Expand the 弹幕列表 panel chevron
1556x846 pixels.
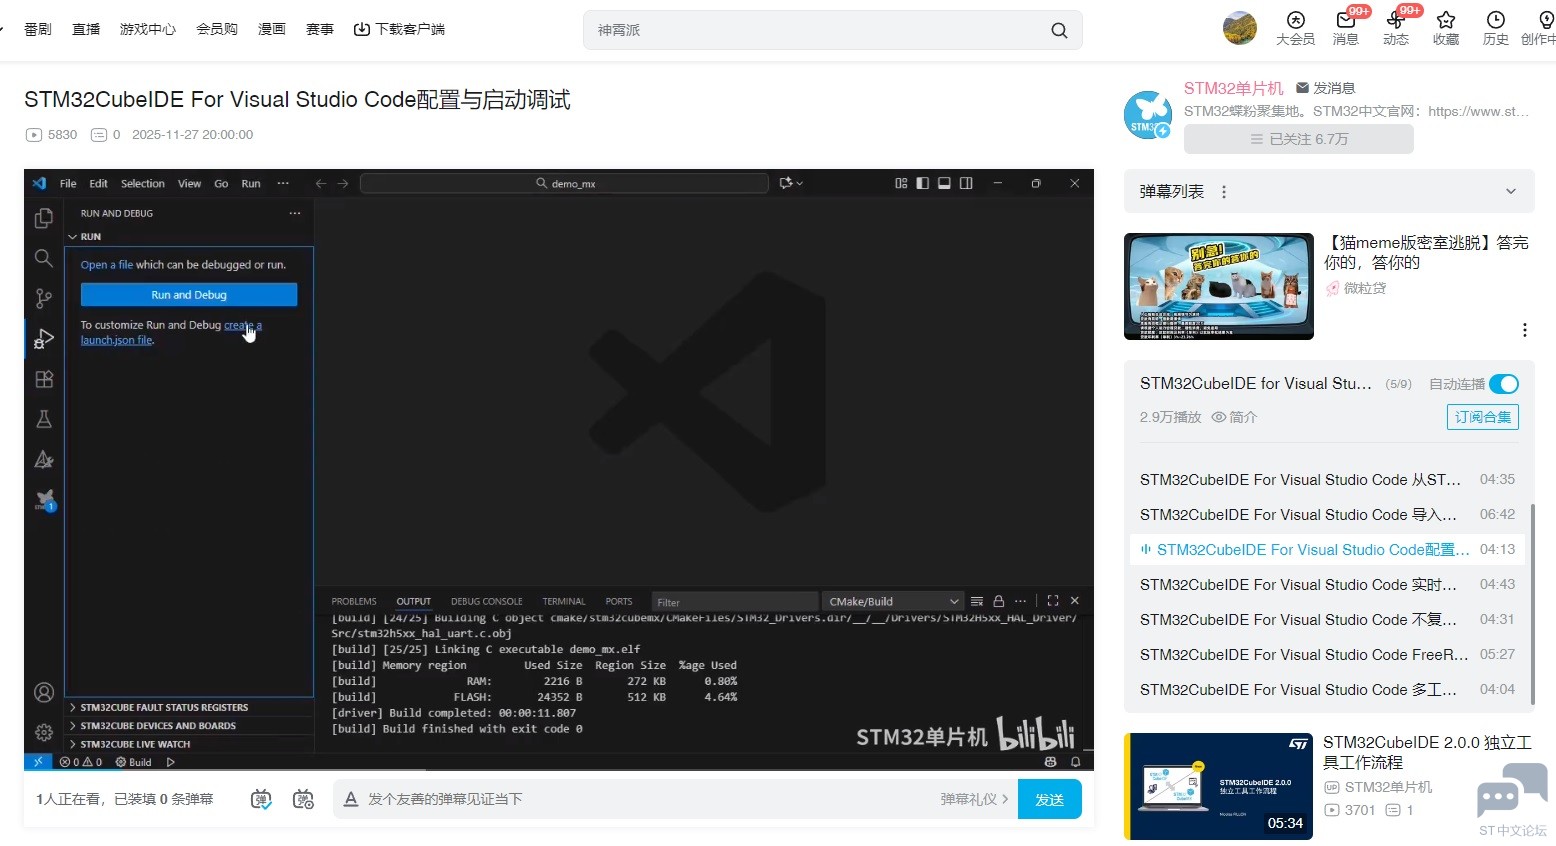pyautogui.click(x=1511, y=191)
